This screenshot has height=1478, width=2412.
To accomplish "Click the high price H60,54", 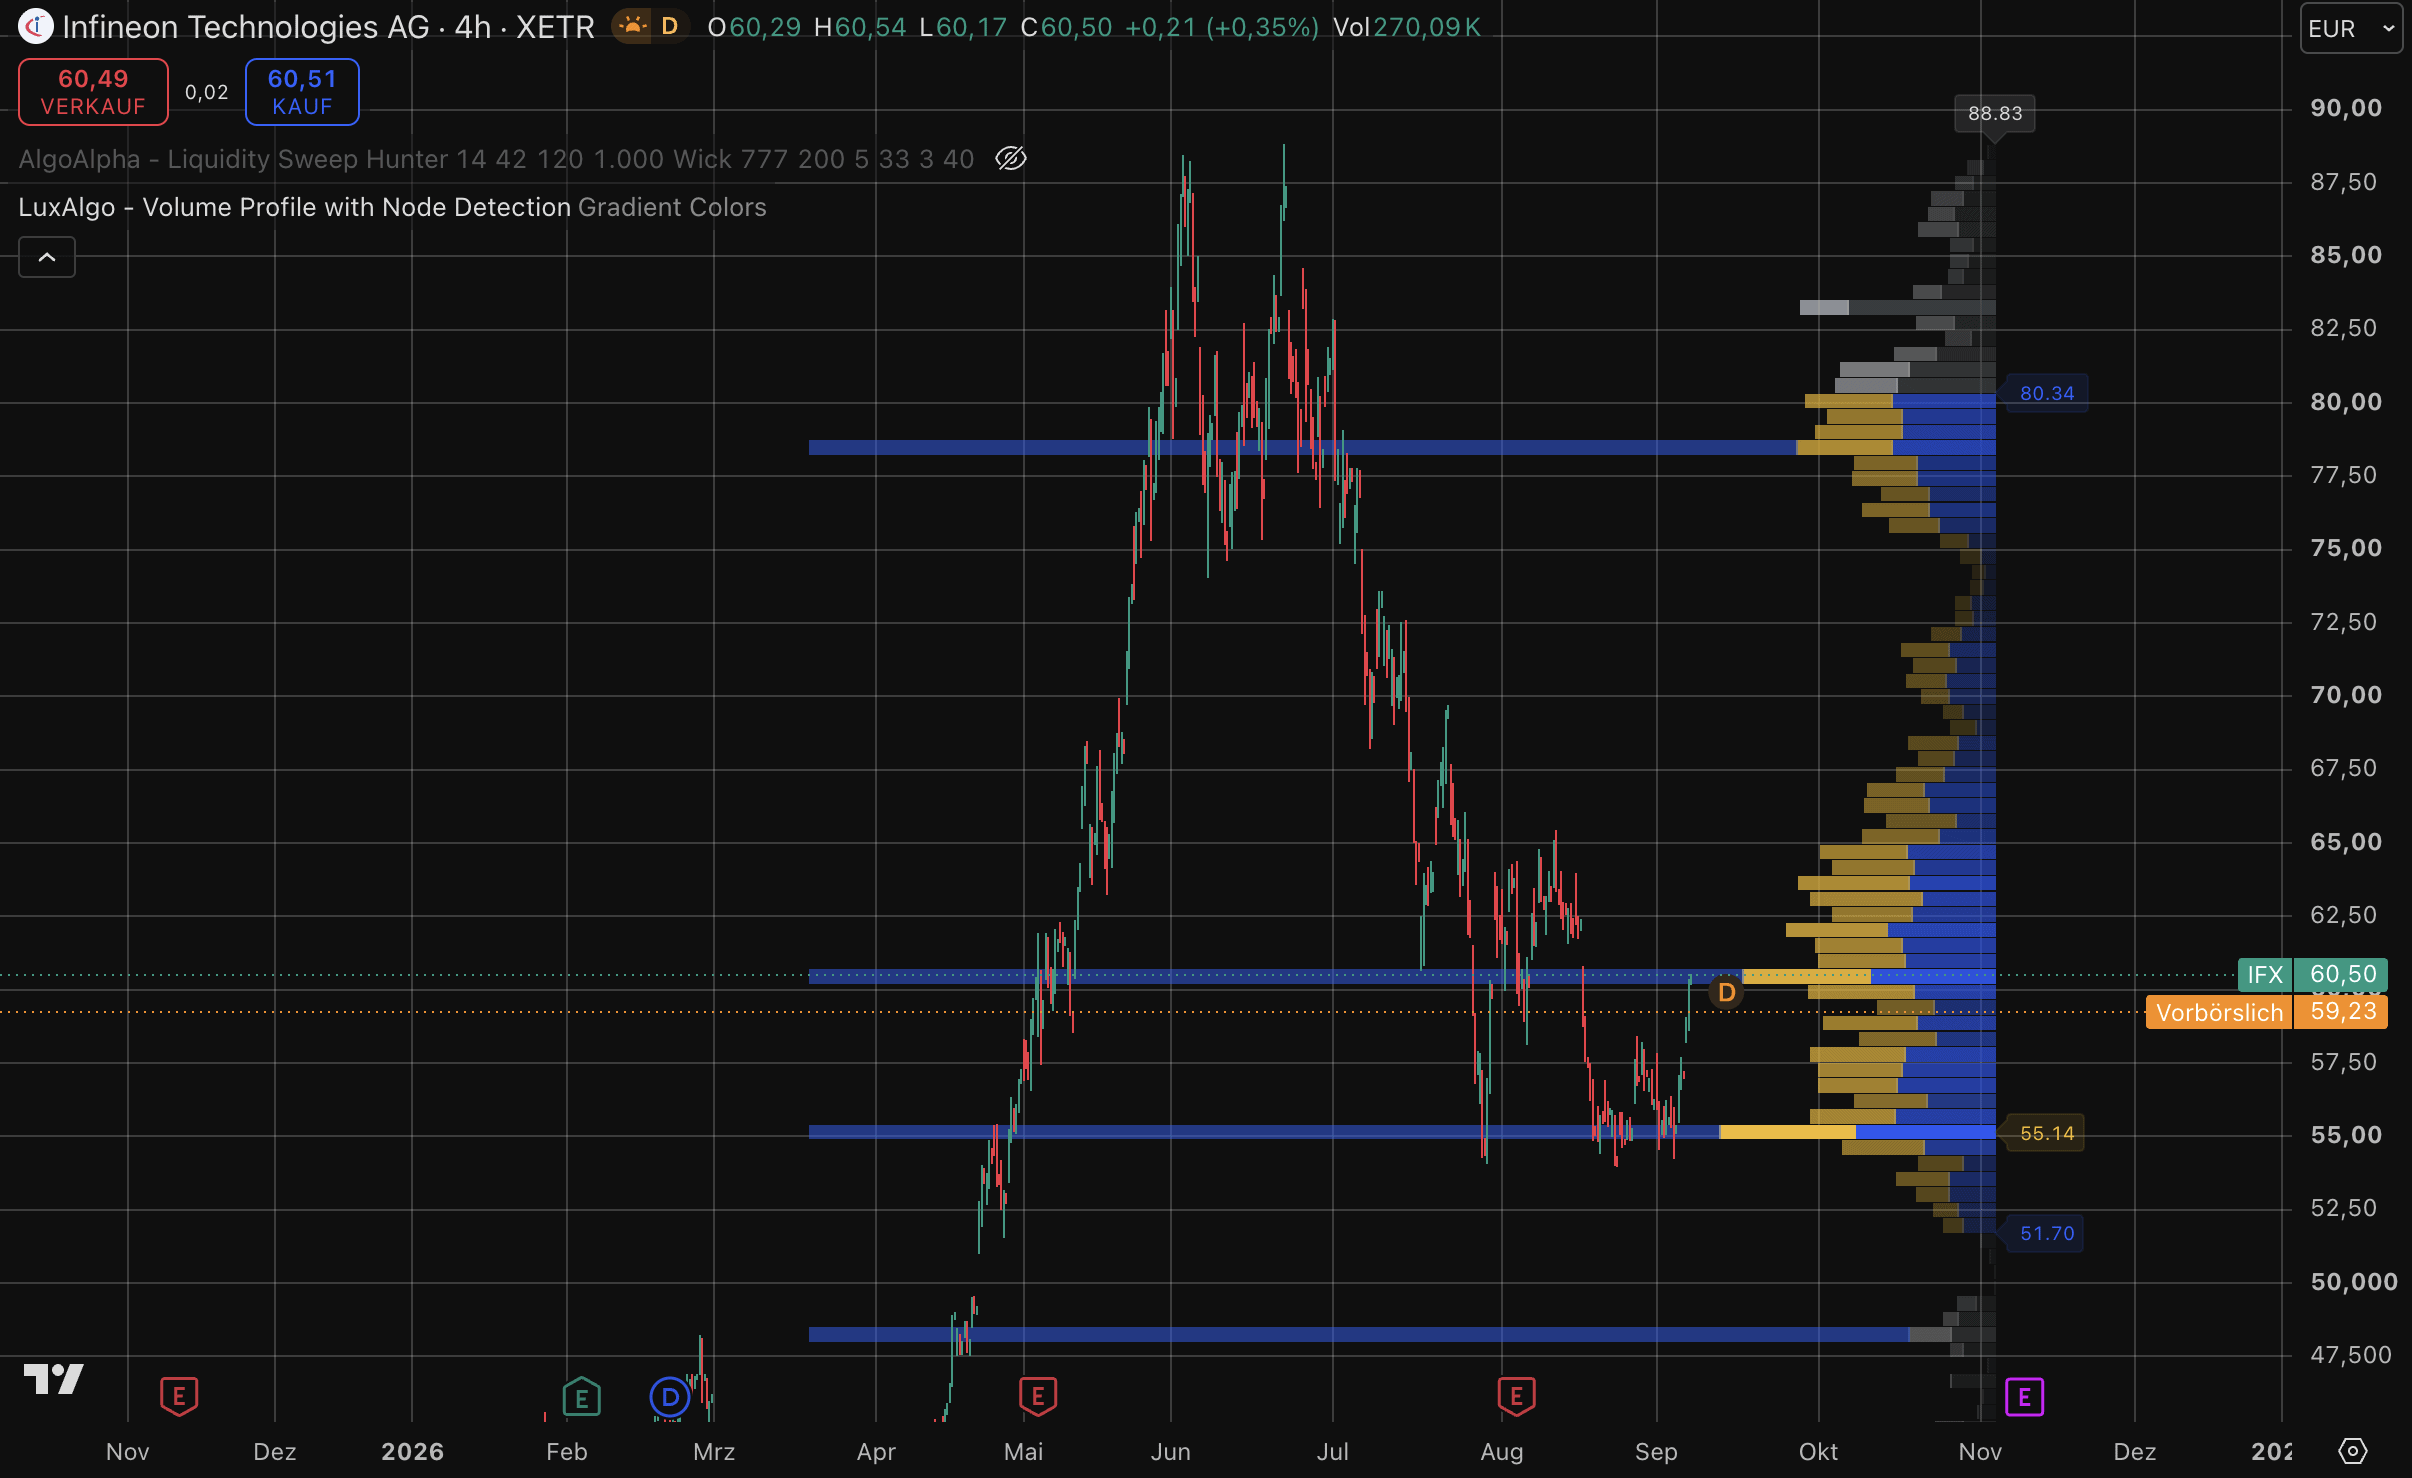I will 860,27.
